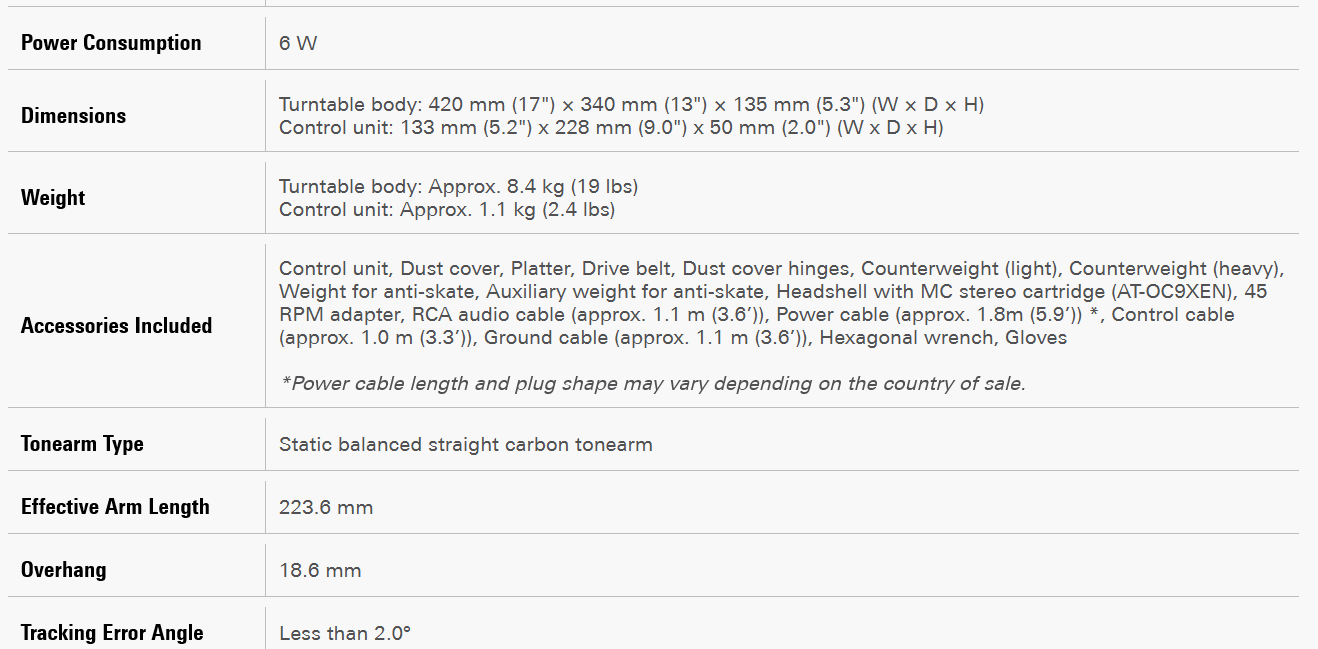1318x649 pixels.
Task: Click the Control unit dimensions line
Action: tap(611, 128)
